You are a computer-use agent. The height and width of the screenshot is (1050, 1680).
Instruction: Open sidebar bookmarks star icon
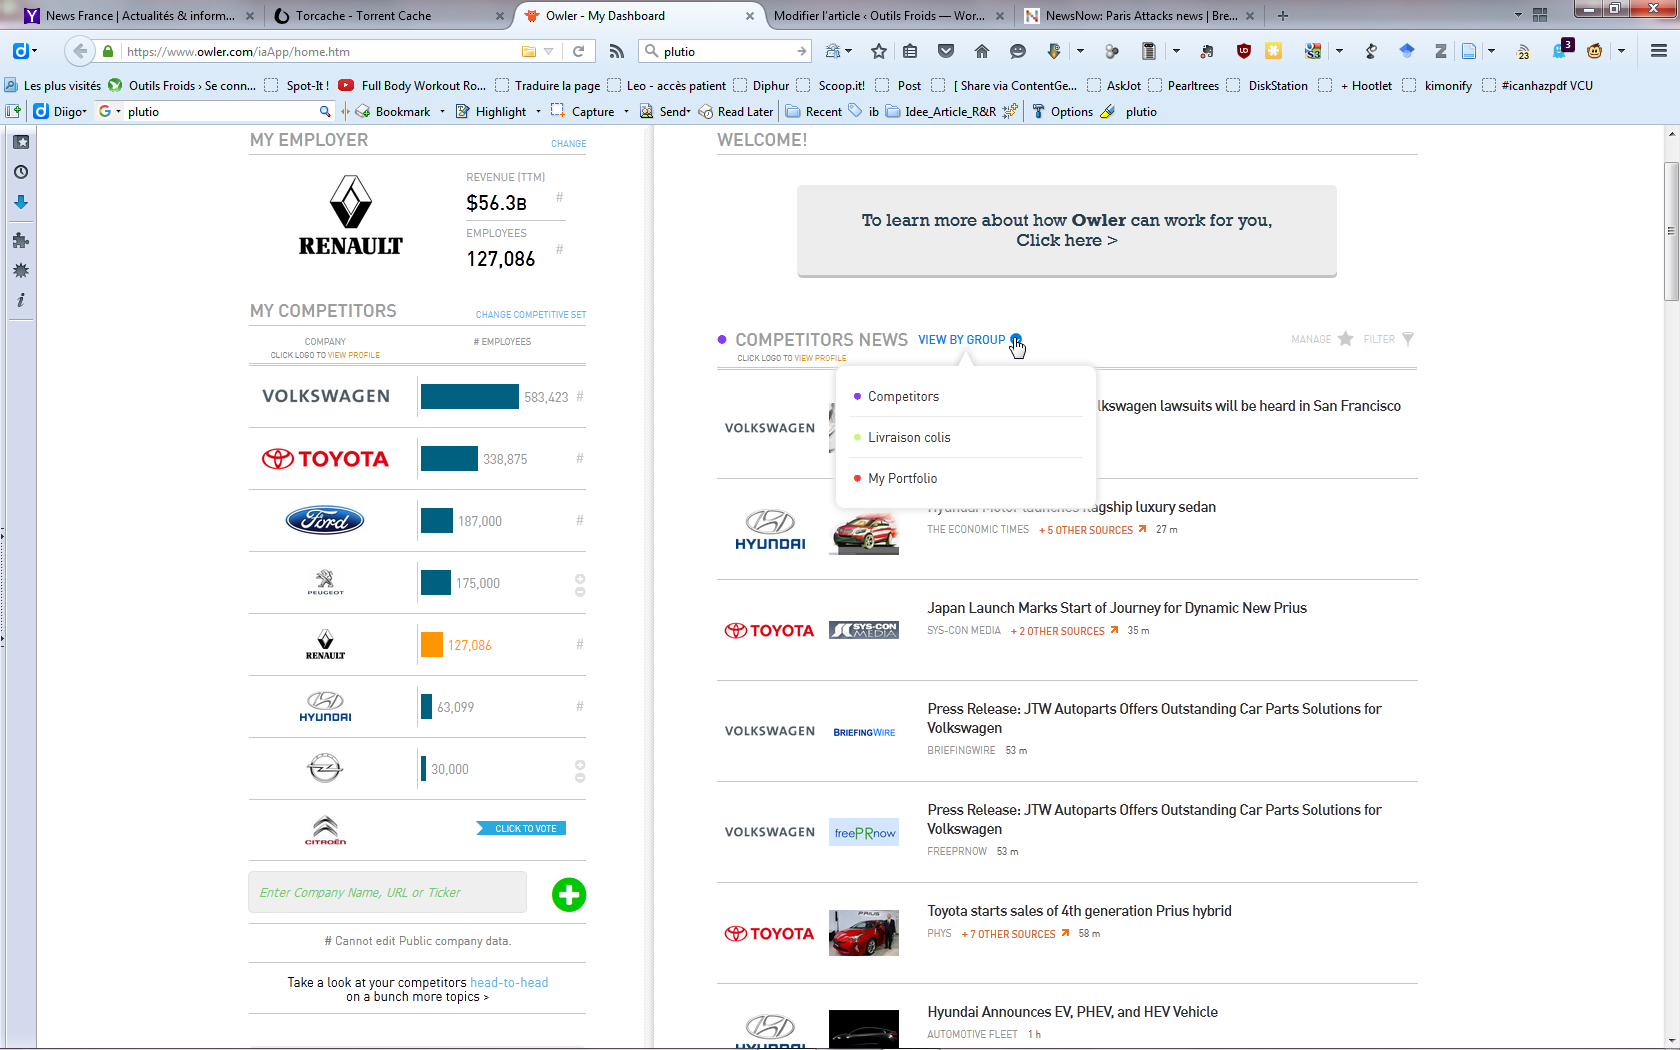click(x=21, y=142)
